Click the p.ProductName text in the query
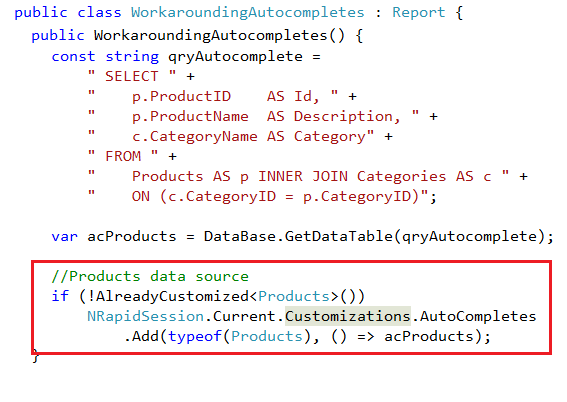Viewport: 567px width, 402px height. tap(190, 116)
